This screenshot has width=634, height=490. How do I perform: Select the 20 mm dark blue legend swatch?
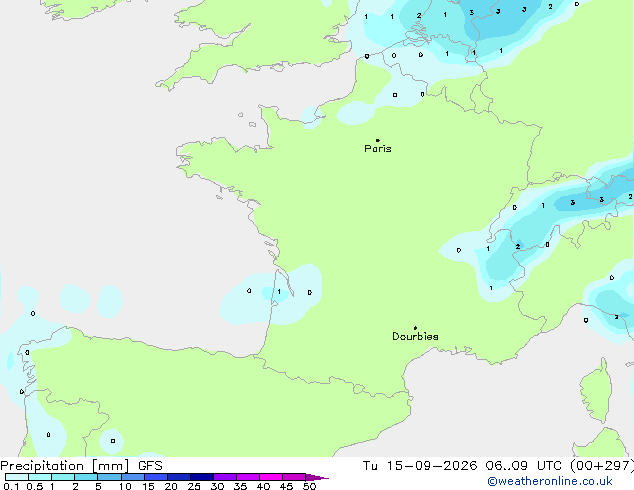click(179, 477)
